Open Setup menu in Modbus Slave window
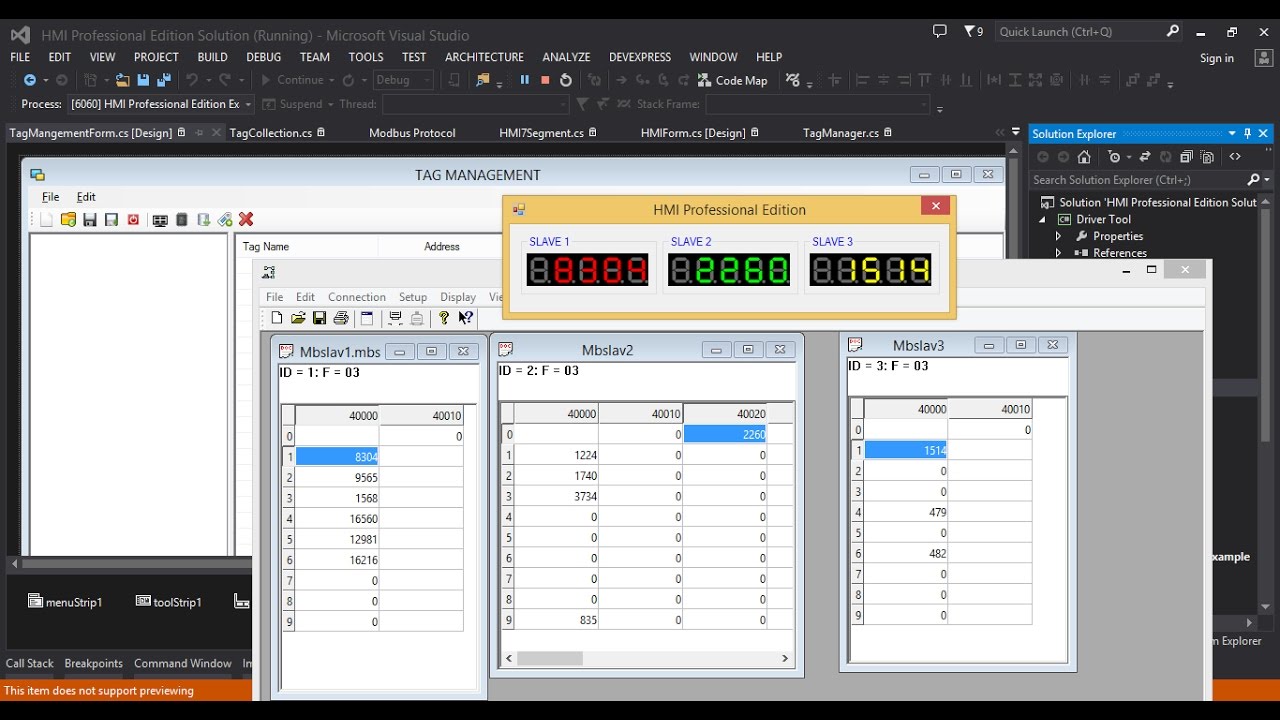This screenshot has height=720, width=1280. pyautogui.click(x=413, y=297)
